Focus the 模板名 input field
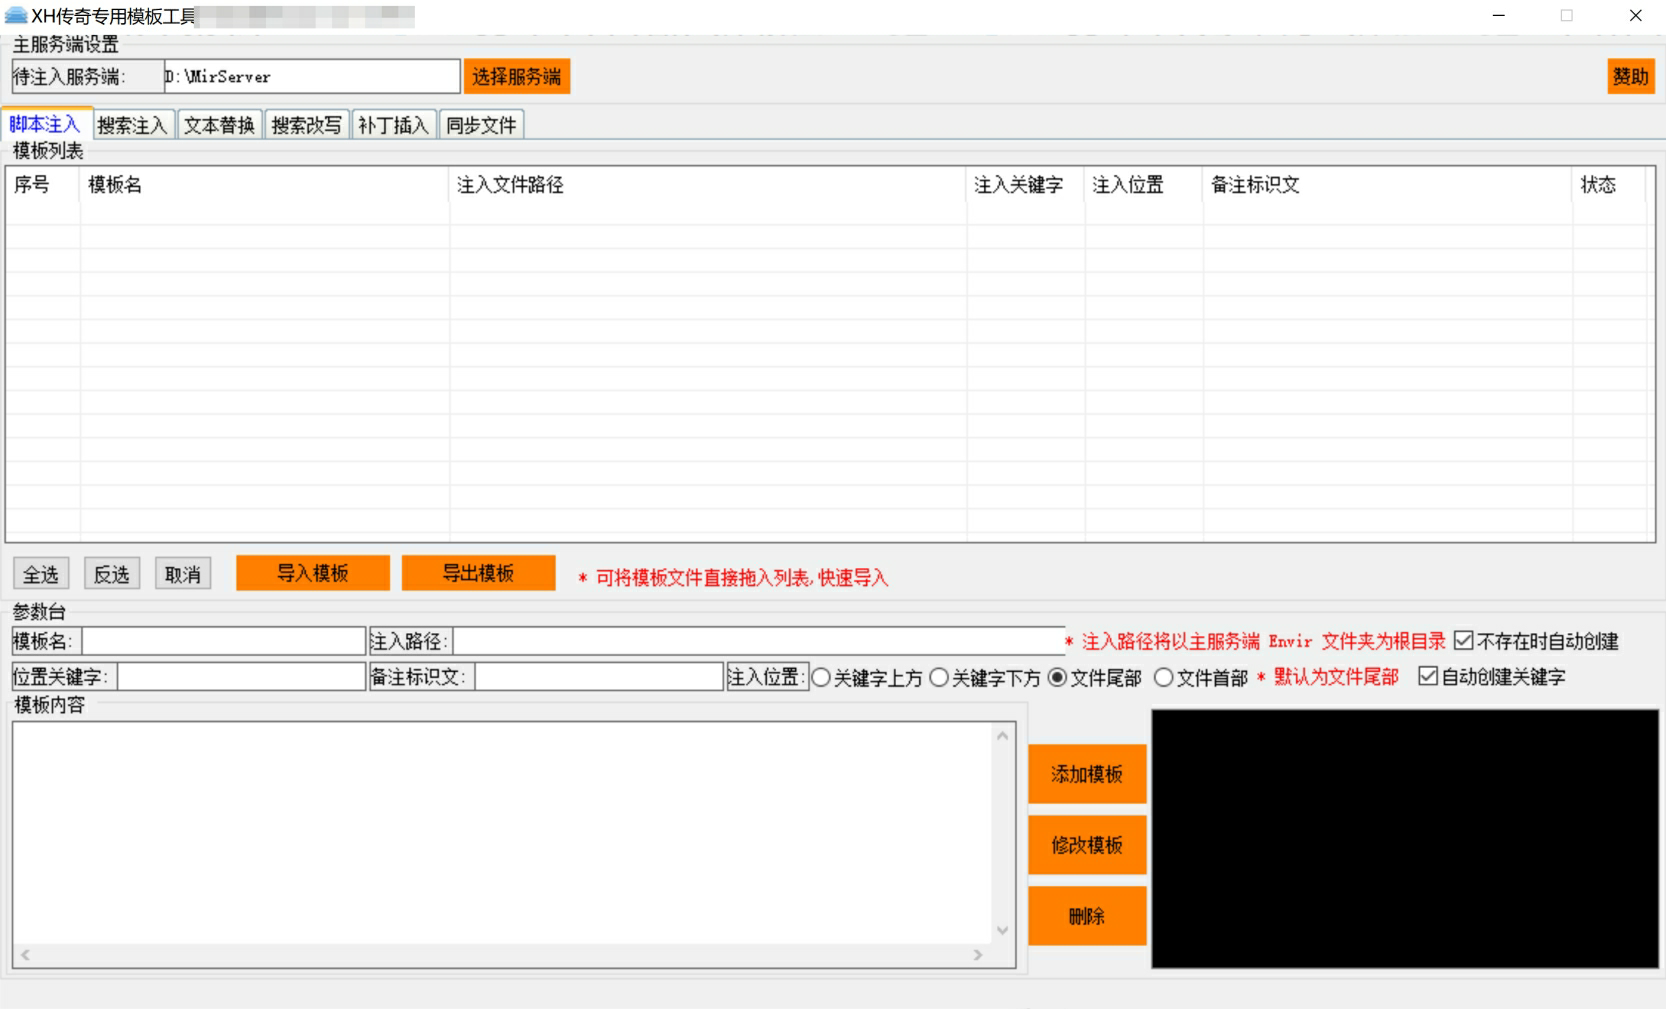The height and width of the screenshot is (1009, 1666). [223, 641]
